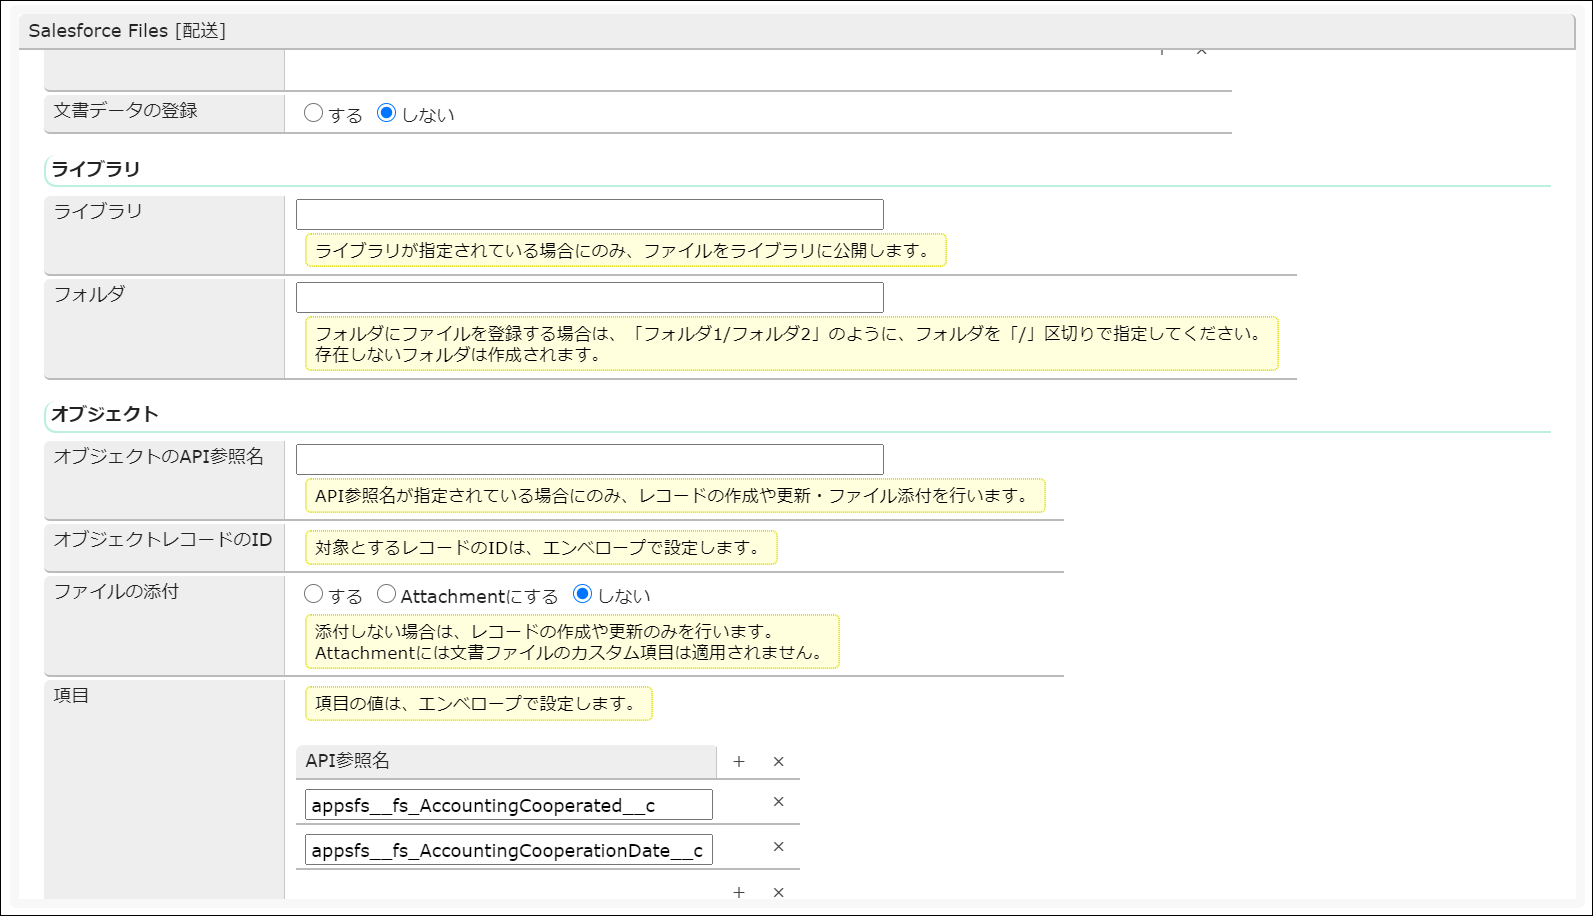Edit the appsfs__fs_AccountingCooperated__c field
This screenshot has width=1593, height=916.
coord(509,805)
